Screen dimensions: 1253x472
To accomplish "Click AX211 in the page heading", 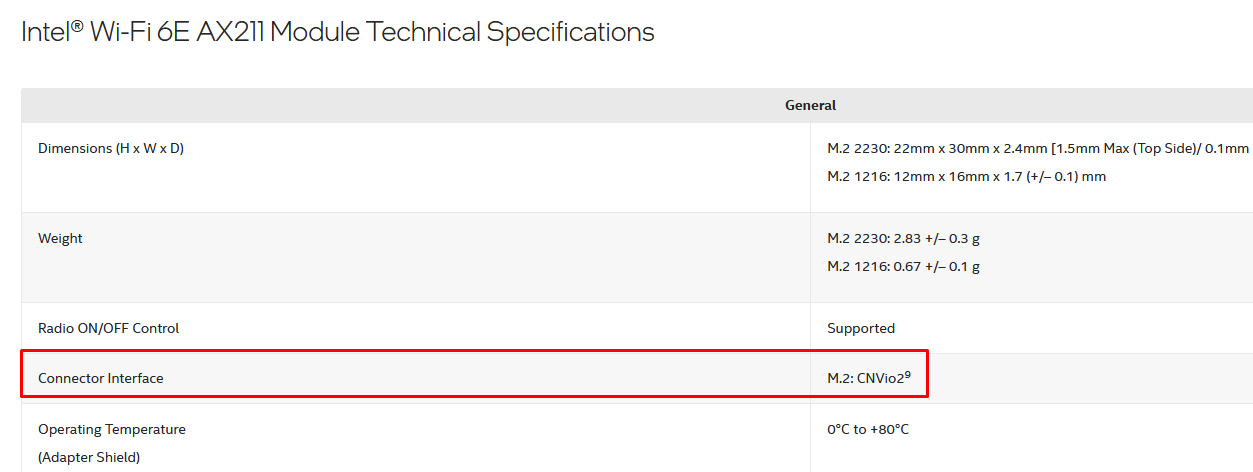I will [231, 32].
